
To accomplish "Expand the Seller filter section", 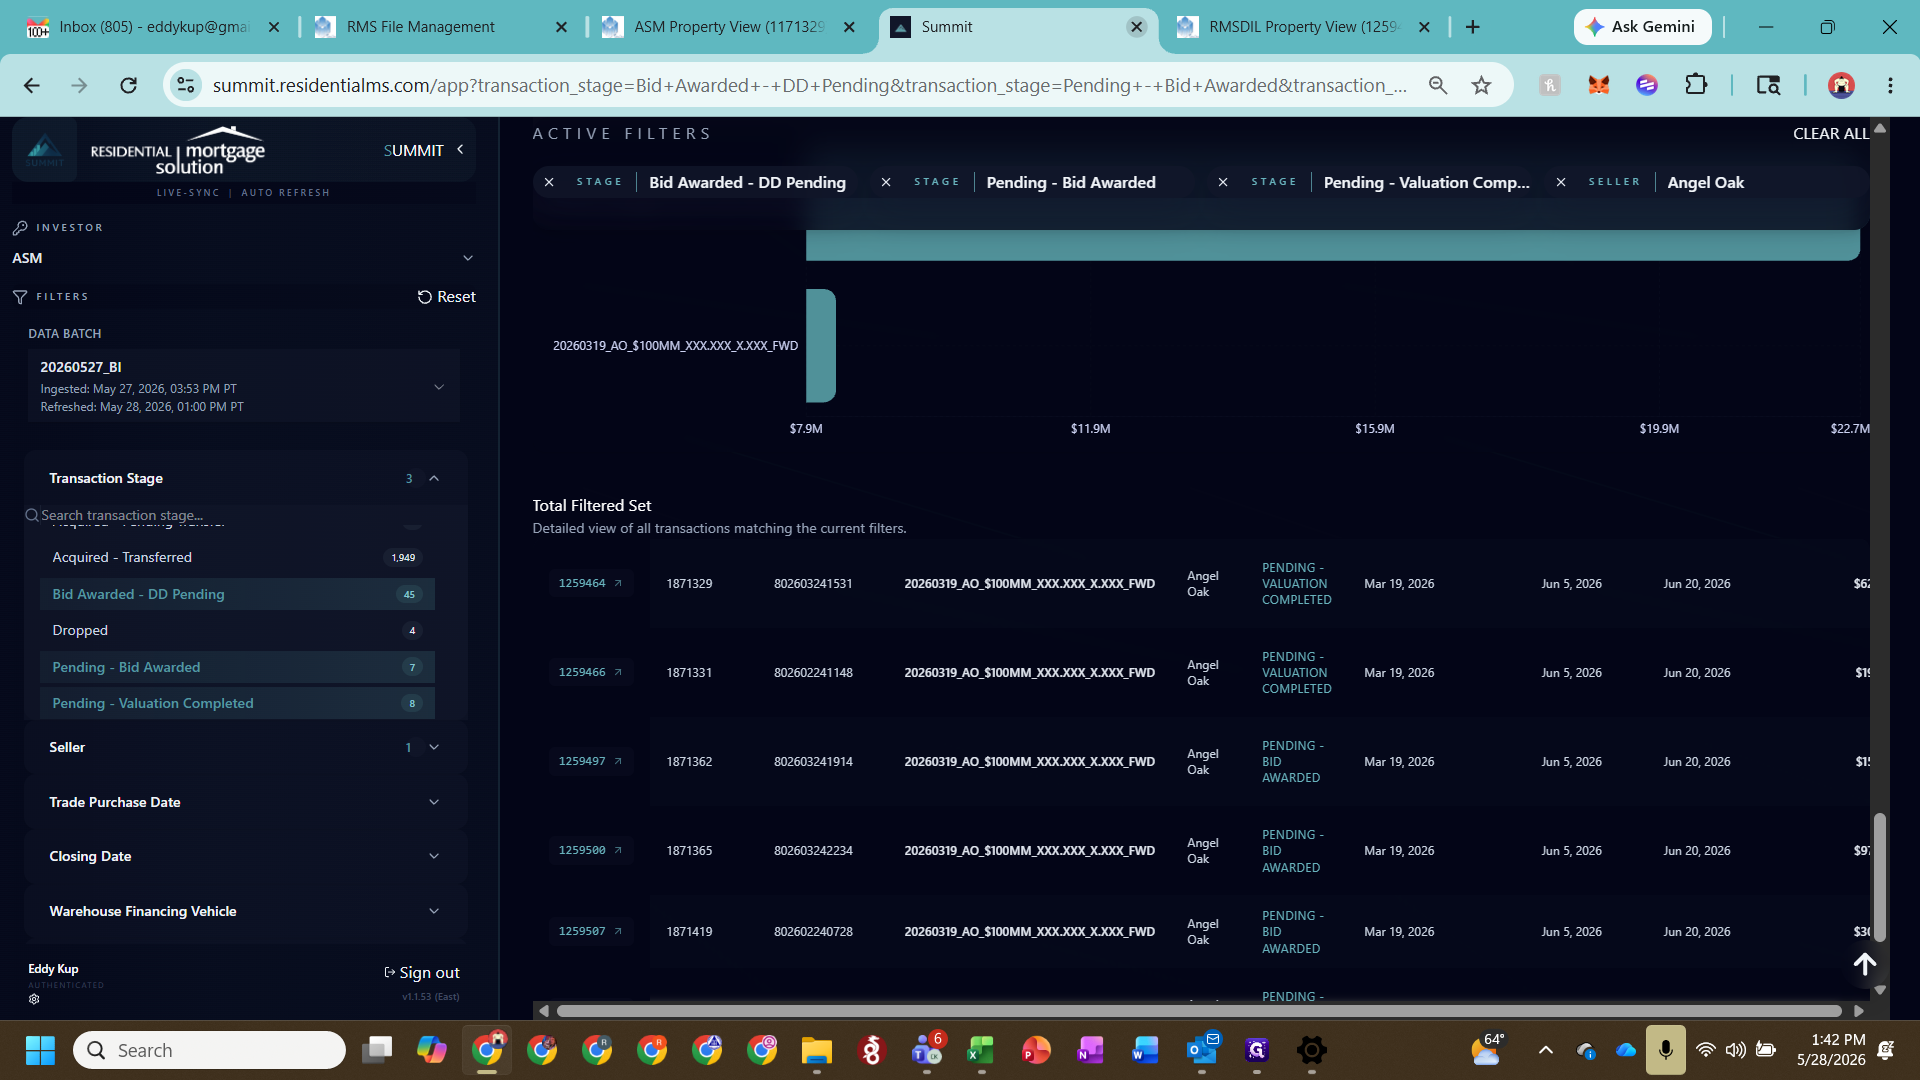I will tap(246, 747).
